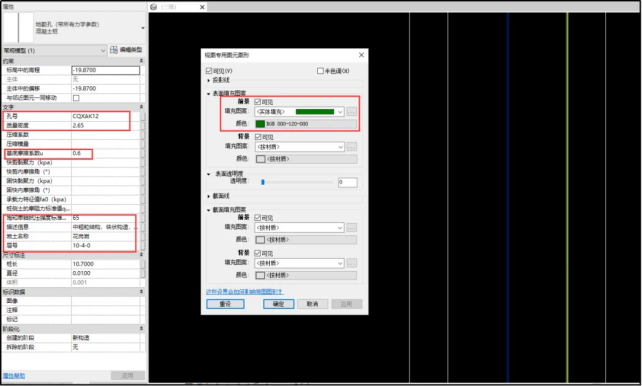
Task: Open browse button beside cut background fill pattern
Action: tap(351, 263)
